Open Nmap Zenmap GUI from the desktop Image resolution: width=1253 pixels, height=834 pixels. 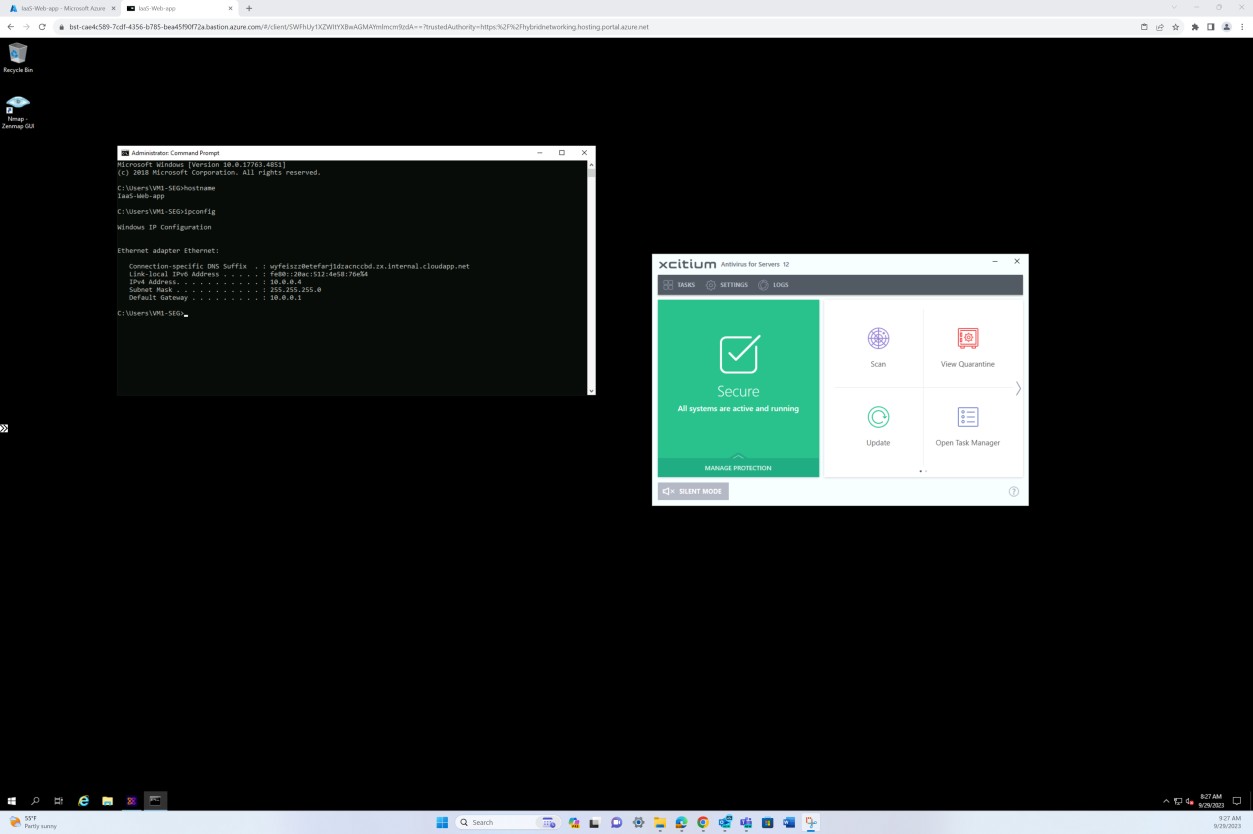pos(17,105)
